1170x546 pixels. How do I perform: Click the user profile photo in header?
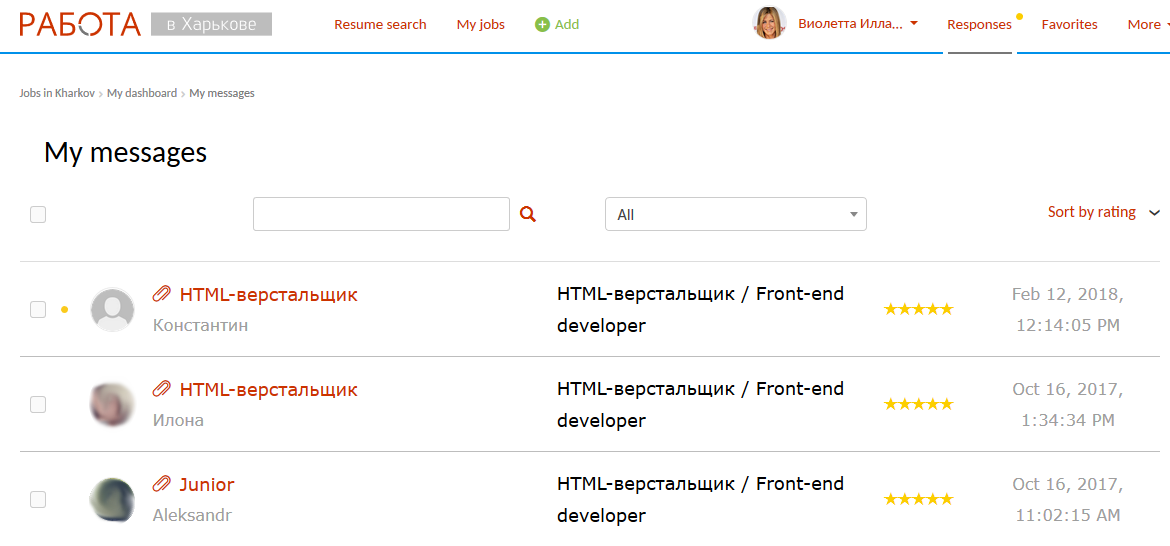[x=769, y=24]
